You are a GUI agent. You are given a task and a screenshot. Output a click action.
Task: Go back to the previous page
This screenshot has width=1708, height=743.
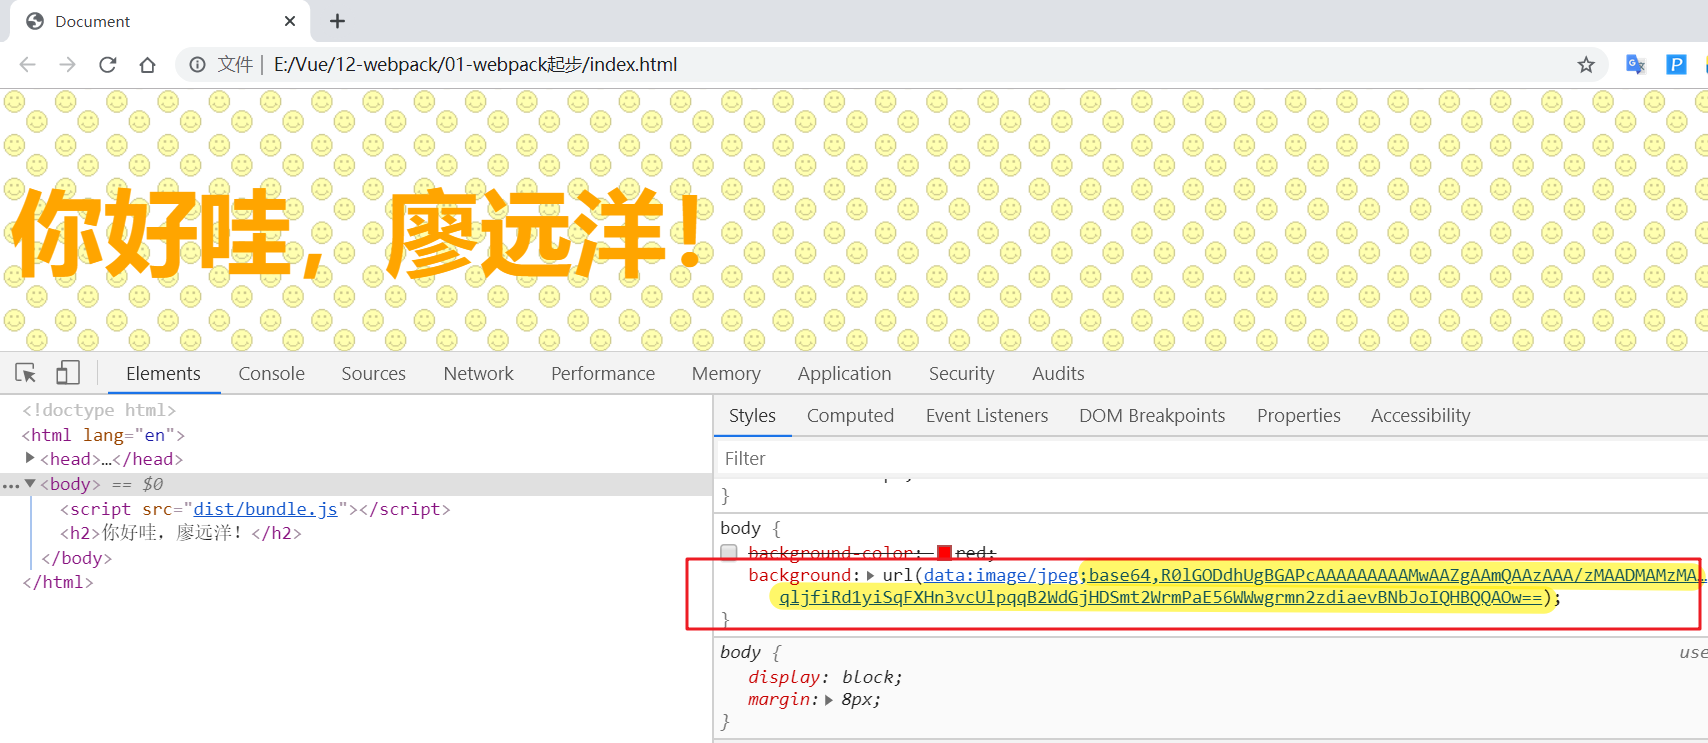coord(27,64)
